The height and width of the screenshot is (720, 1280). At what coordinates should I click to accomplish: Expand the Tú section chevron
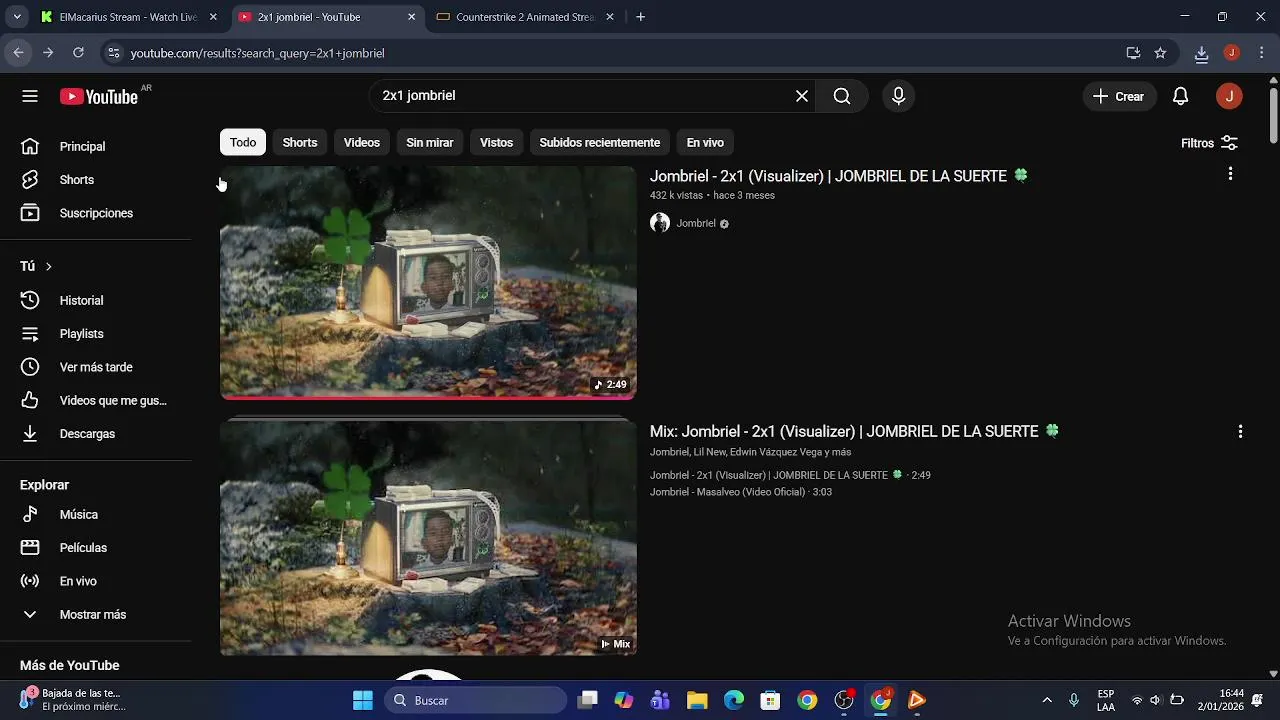coord(48,266)
